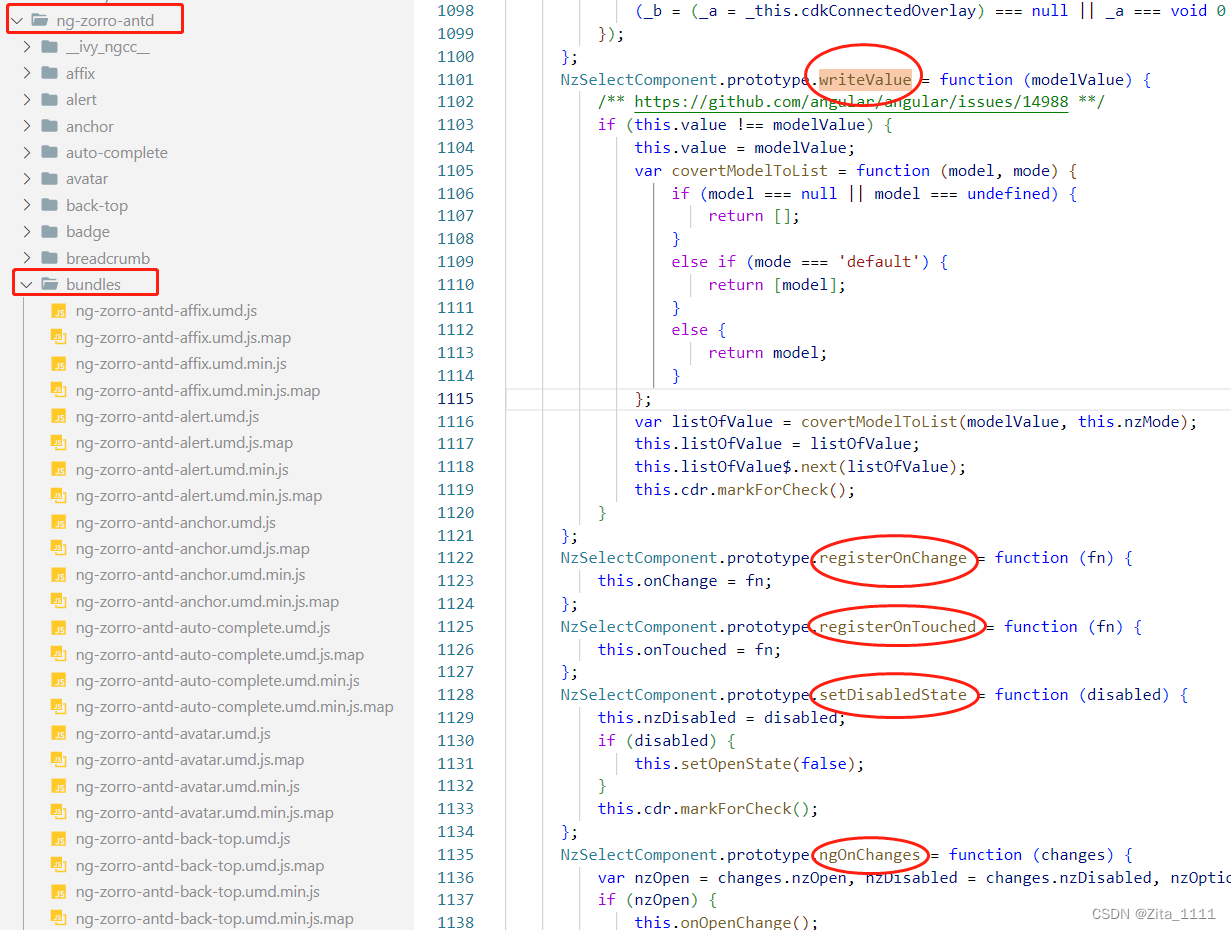Click the folder icon next to breadcrumb
The height and width of the screenshot is (930, 1231).
coord(48,258)
